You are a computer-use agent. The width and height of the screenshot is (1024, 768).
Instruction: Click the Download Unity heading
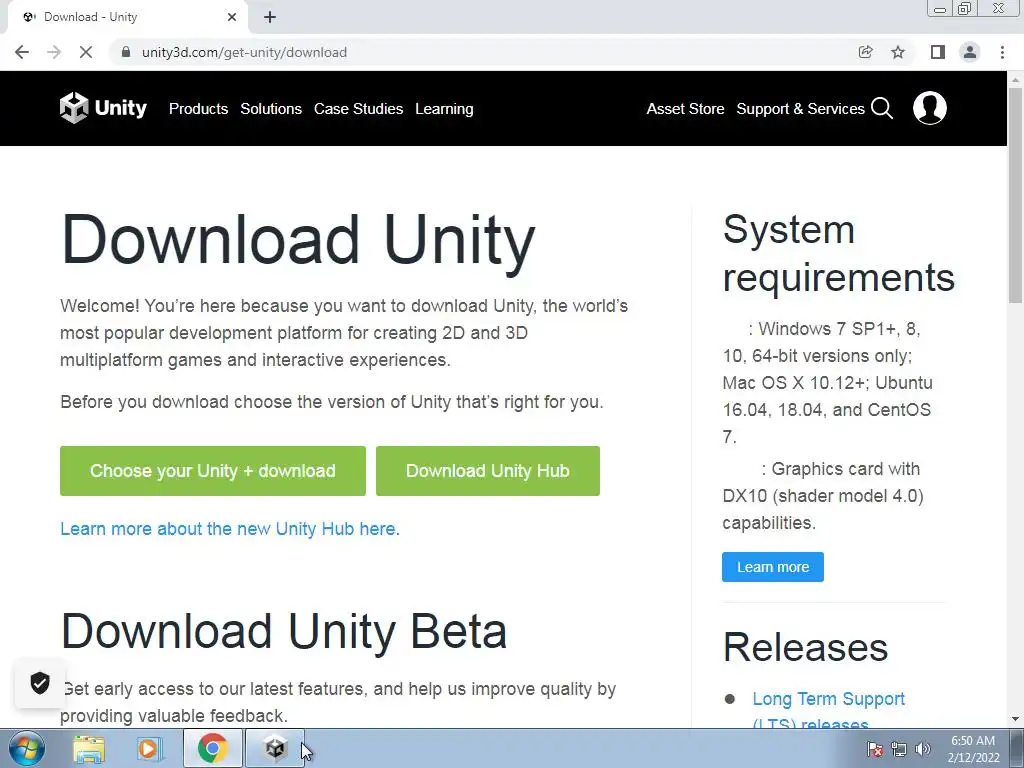[298, 239]
